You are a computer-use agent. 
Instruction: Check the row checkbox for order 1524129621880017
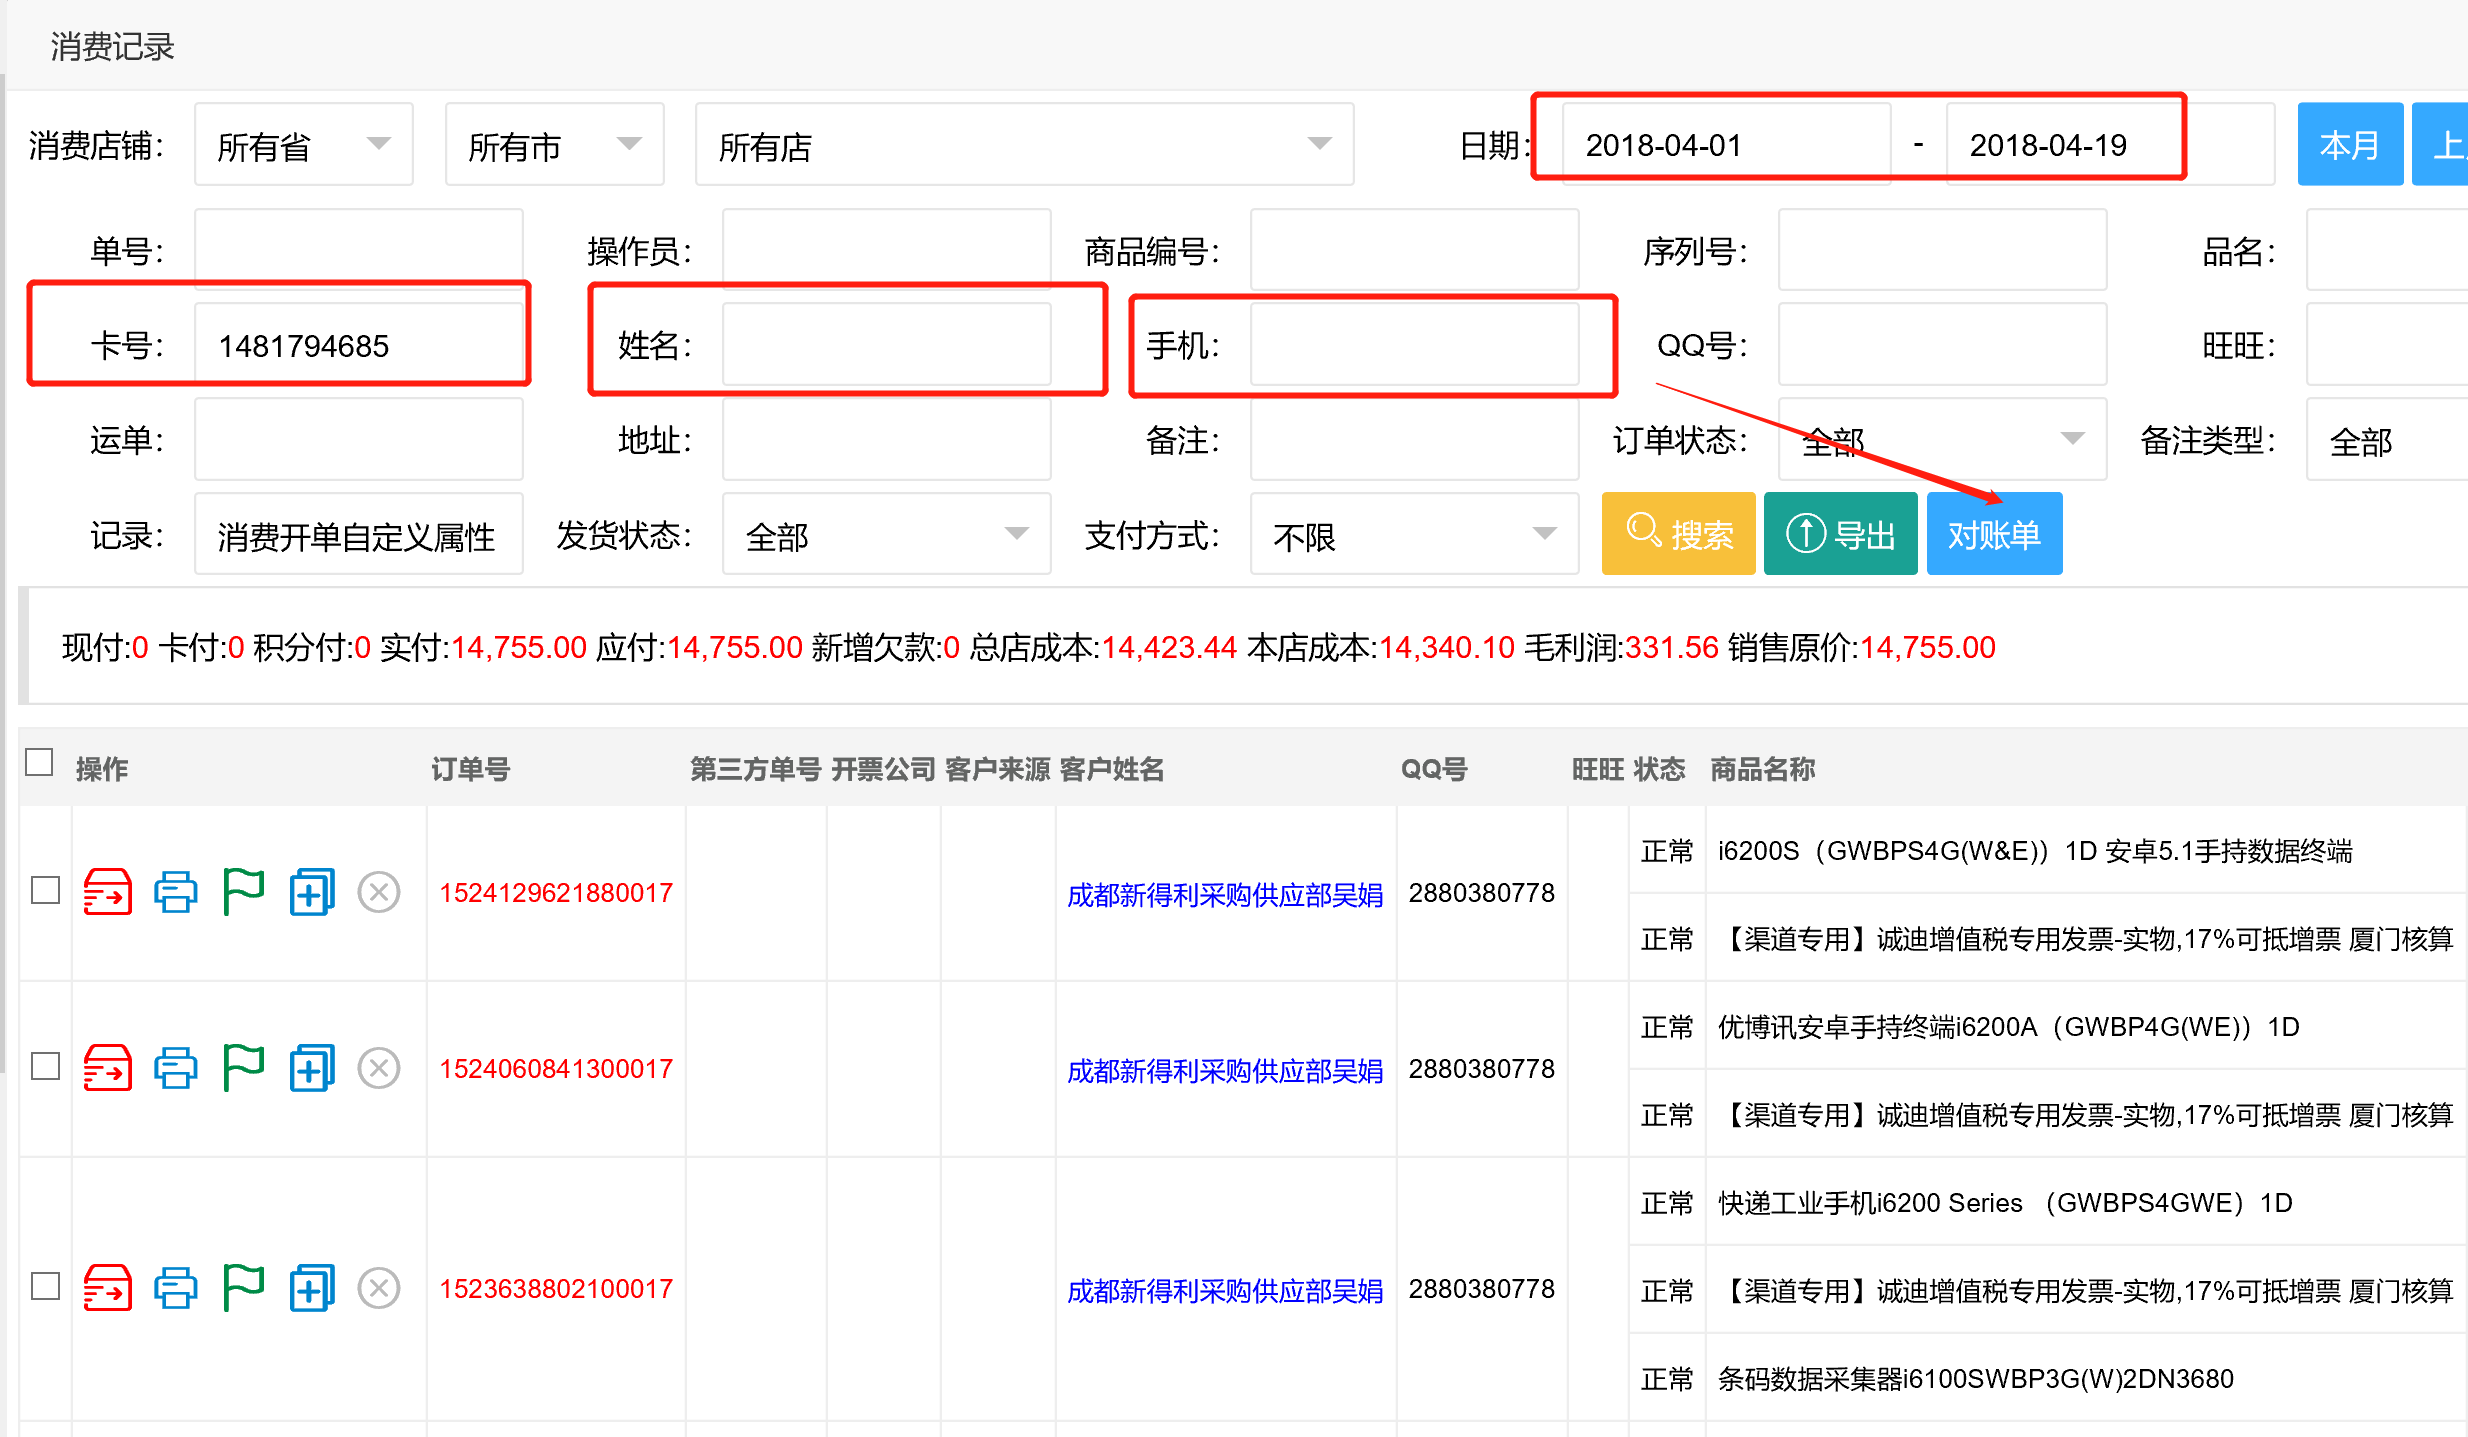(x=46, y=890)
